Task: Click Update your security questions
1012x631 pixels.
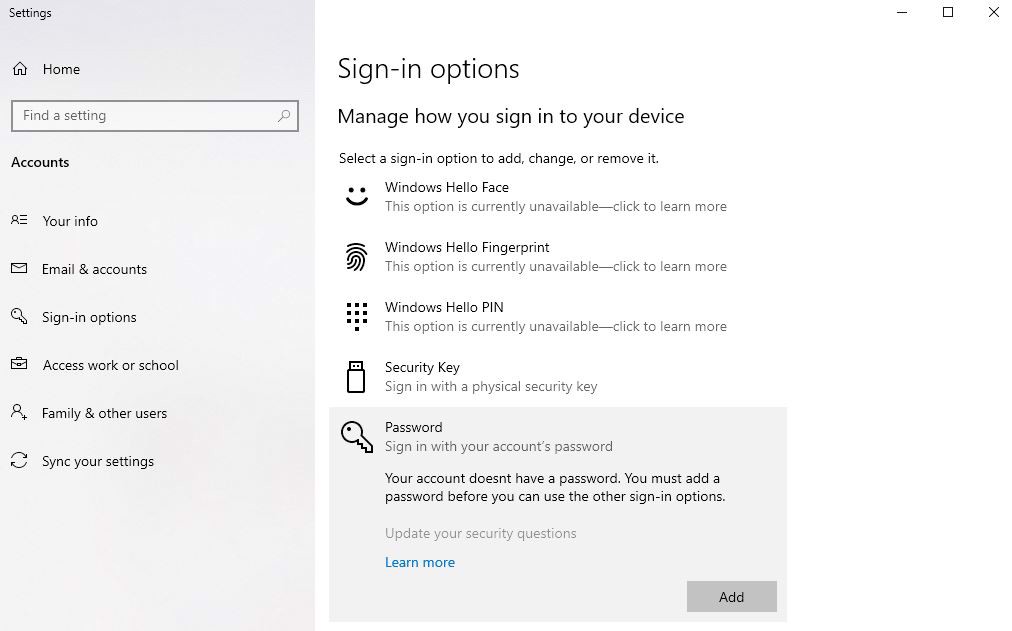Action: pyautogui.click(x=480, y=534)
